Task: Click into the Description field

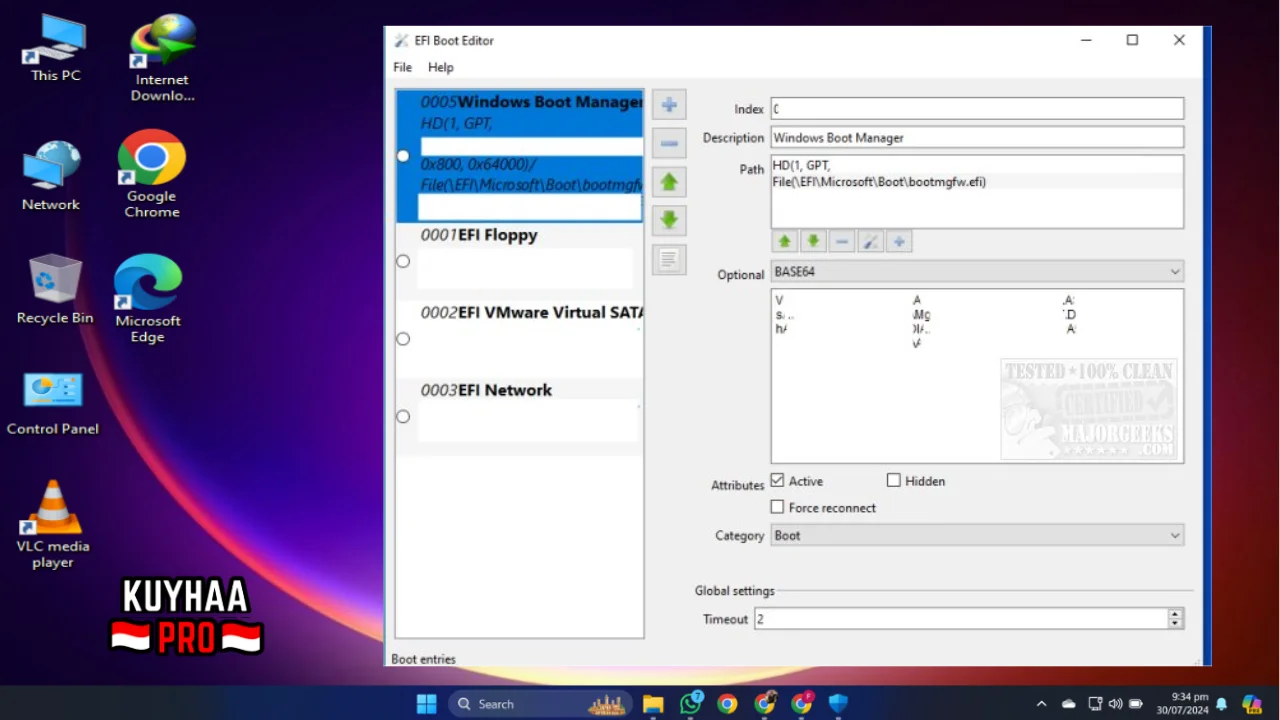Action: pos(977,138)
